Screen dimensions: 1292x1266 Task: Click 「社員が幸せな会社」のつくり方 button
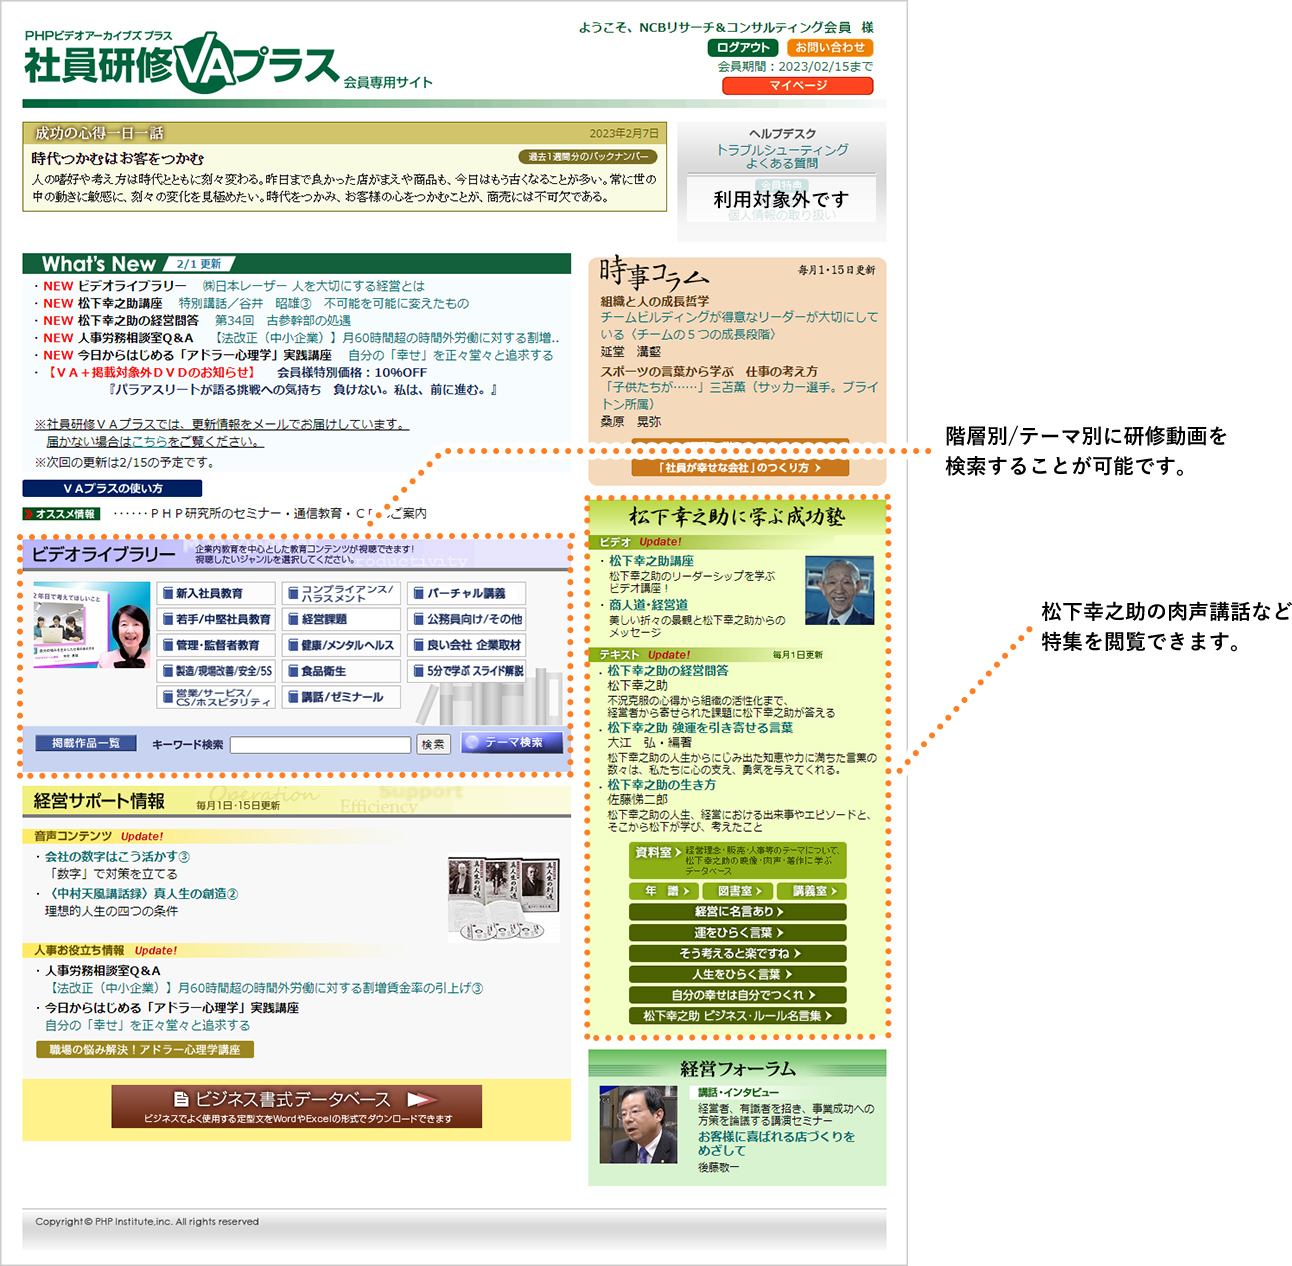740,467
